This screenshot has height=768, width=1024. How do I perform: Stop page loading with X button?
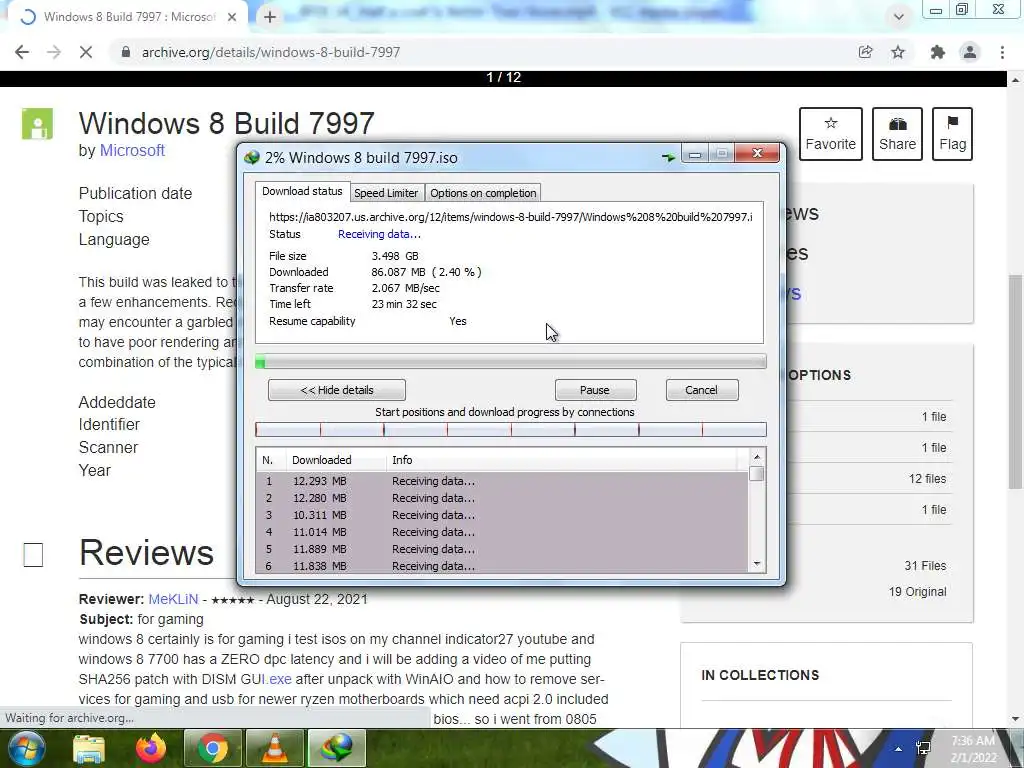pyautogui.click(x=86, y=52)
